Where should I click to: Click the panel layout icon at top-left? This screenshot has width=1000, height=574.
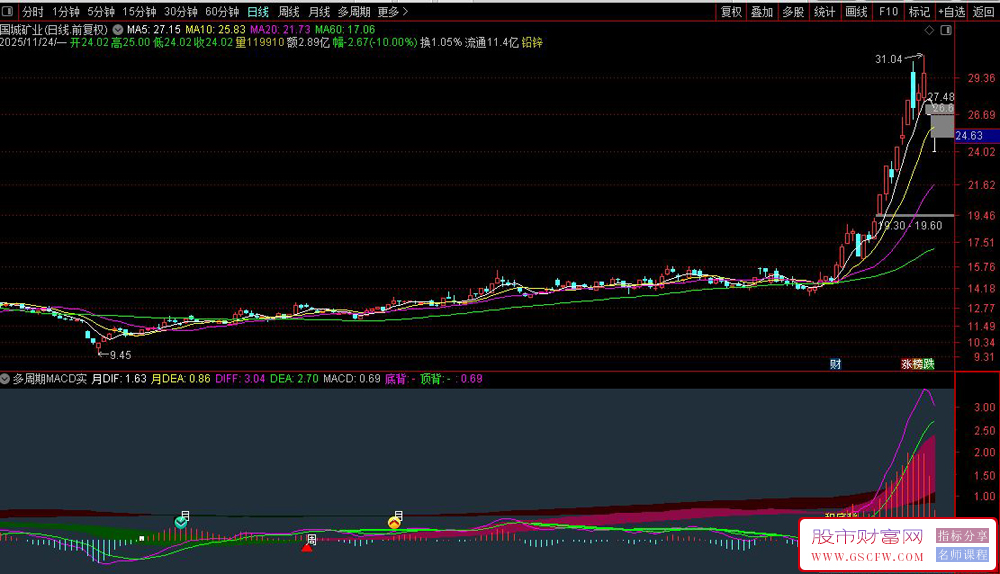(8, 12)
